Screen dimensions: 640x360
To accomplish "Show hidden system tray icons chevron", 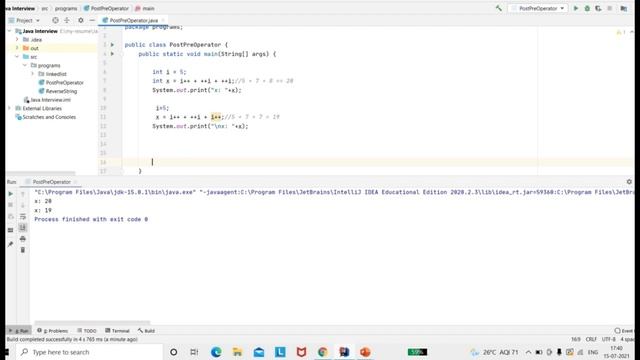I will [x=529, y=352].
